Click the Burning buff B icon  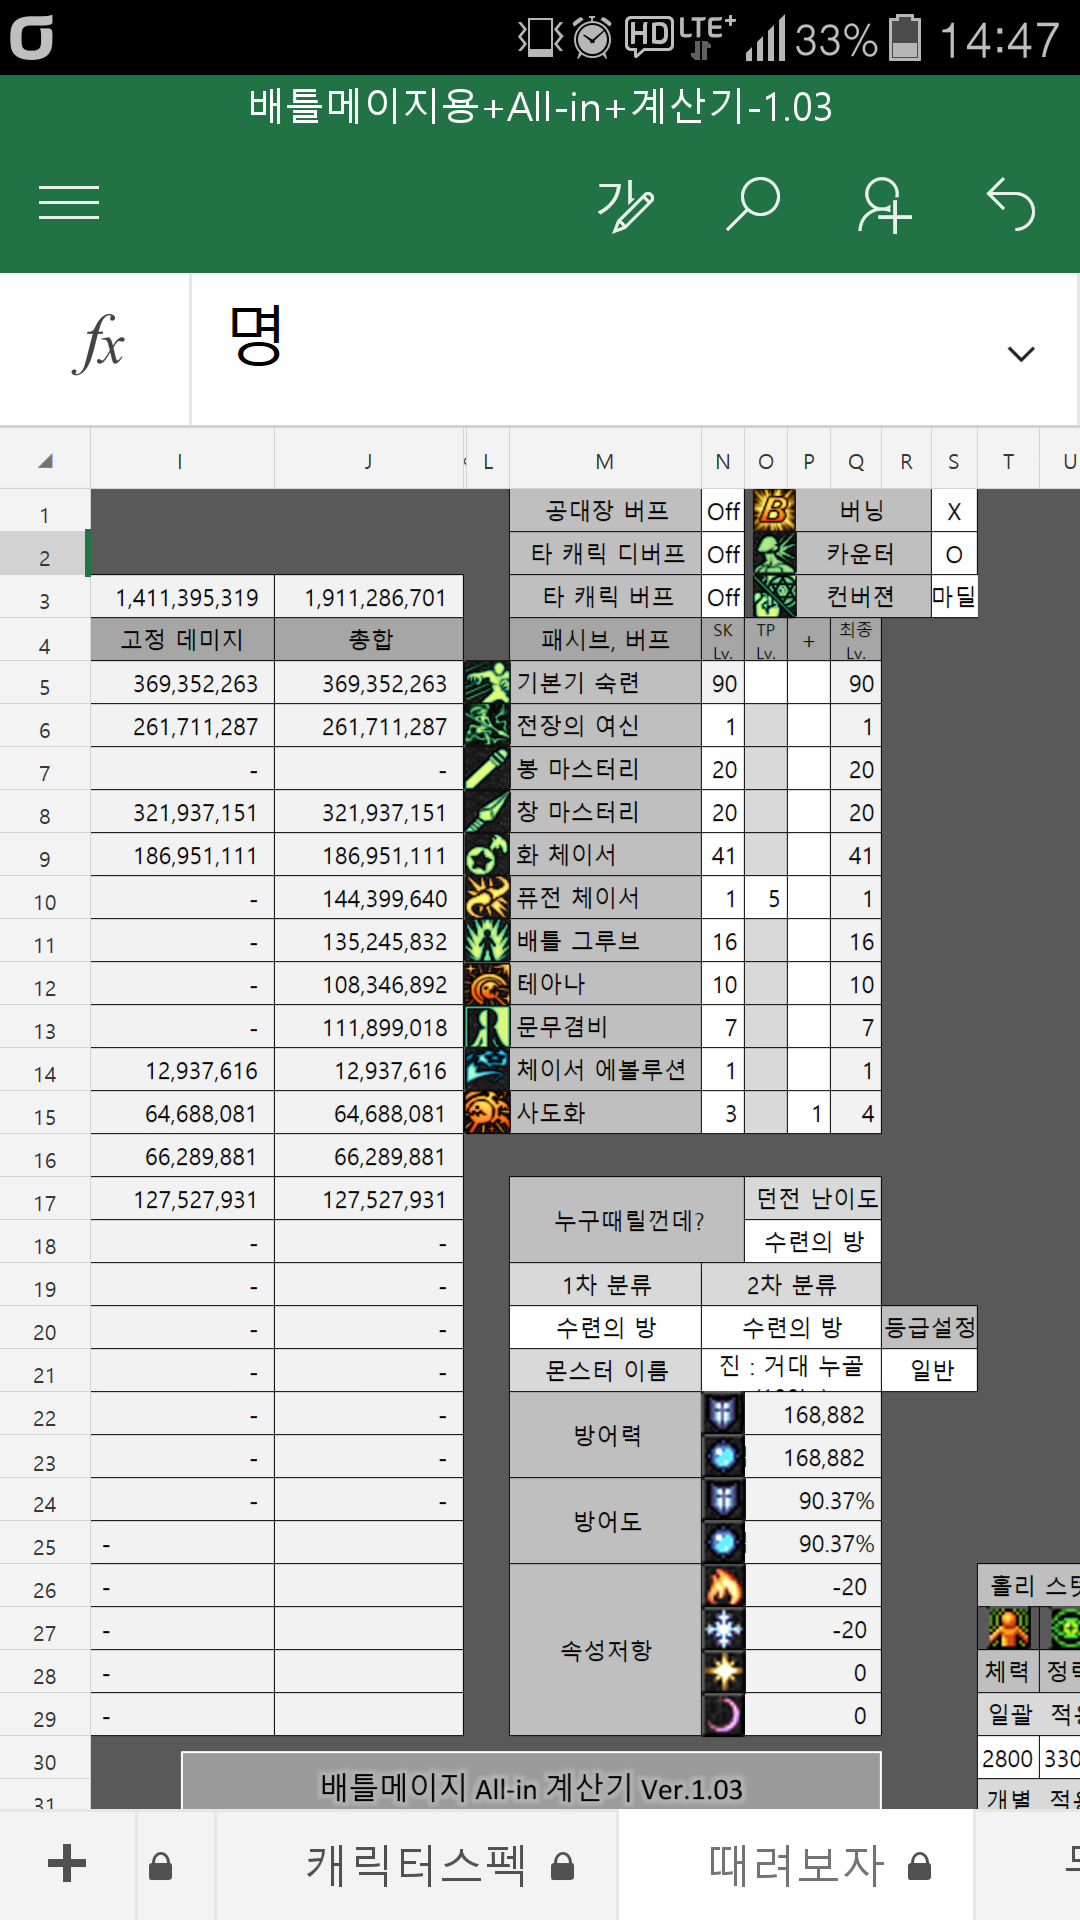773,511
